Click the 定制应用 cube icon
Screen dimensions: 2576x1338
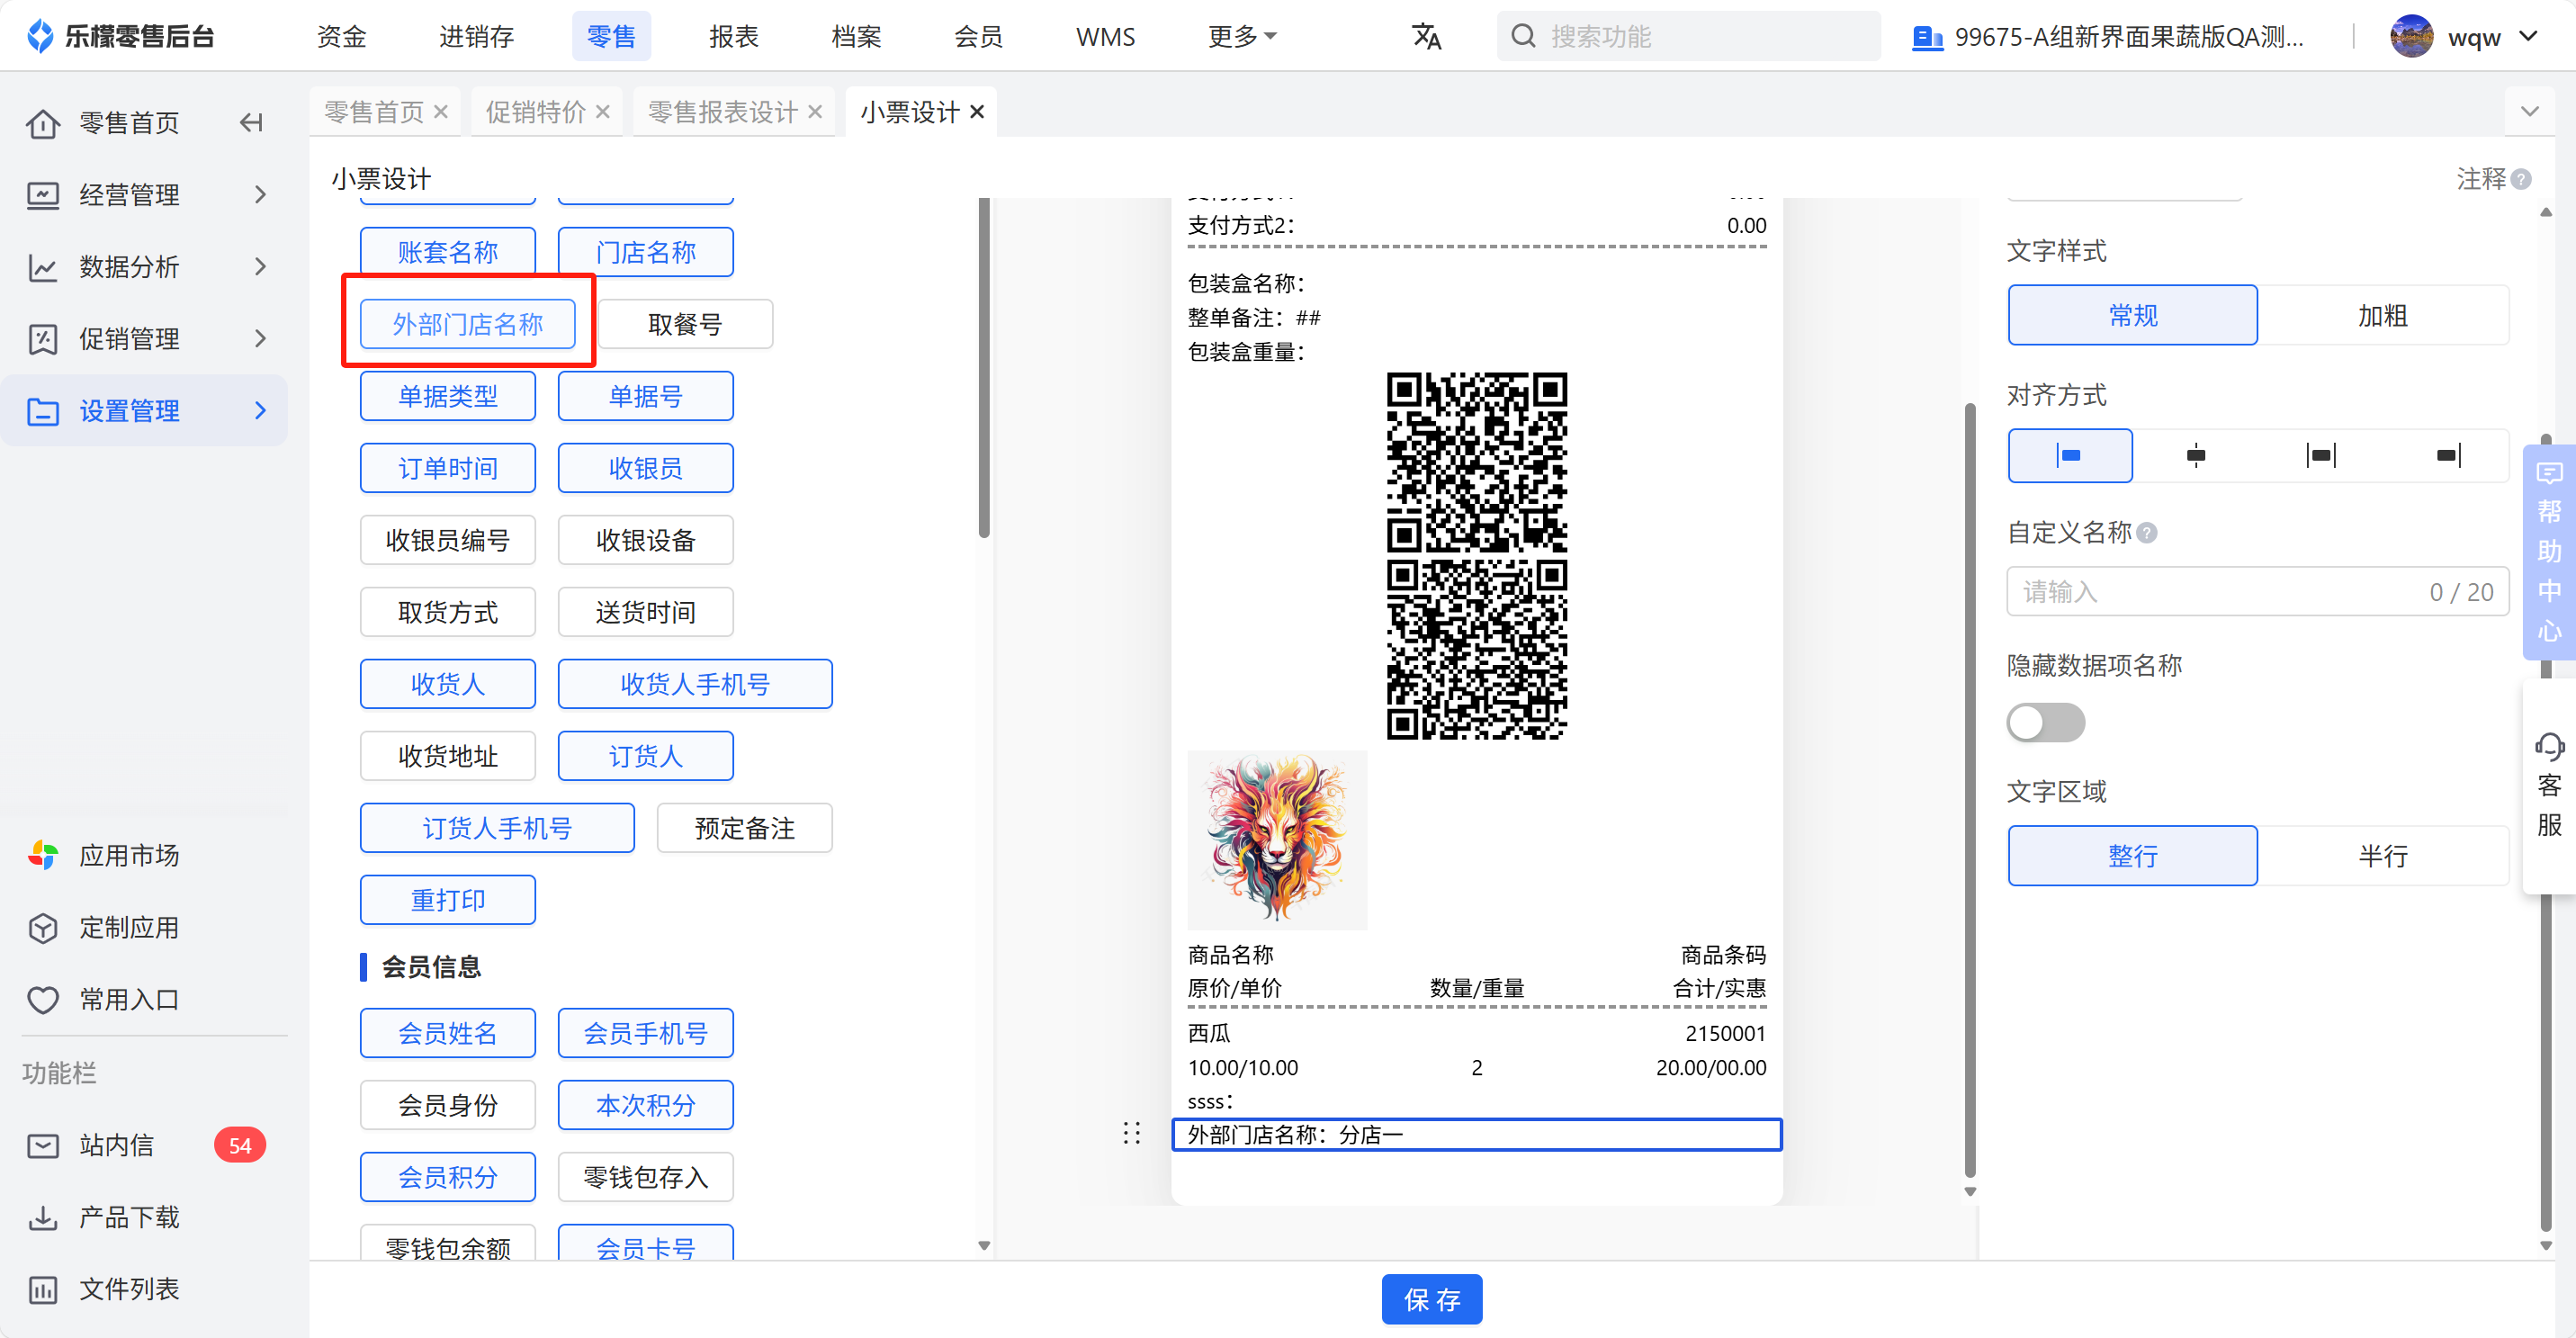click(x=43, y=927)
